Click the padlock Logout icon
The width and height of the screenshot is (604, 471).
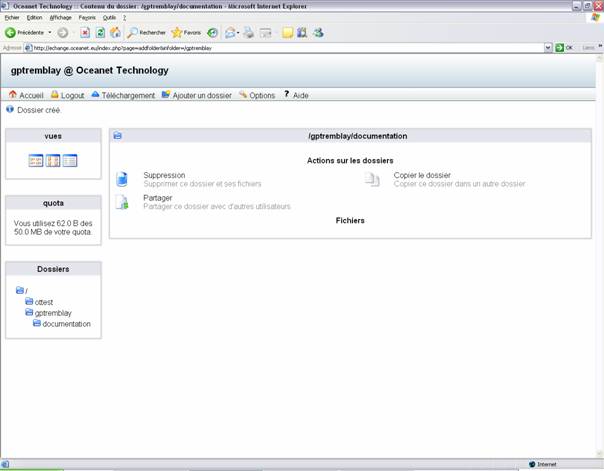(55, 94)
